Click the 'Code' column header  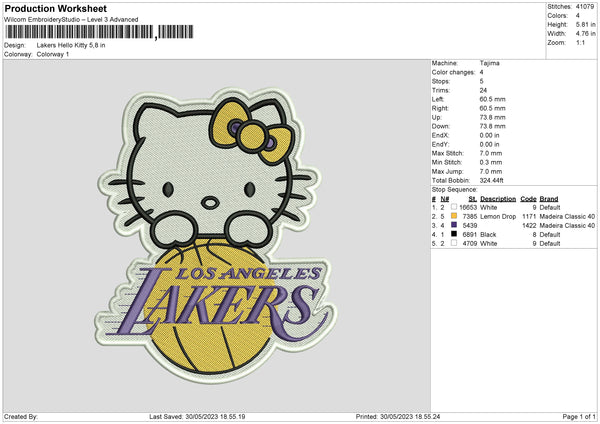coord(528,199)
